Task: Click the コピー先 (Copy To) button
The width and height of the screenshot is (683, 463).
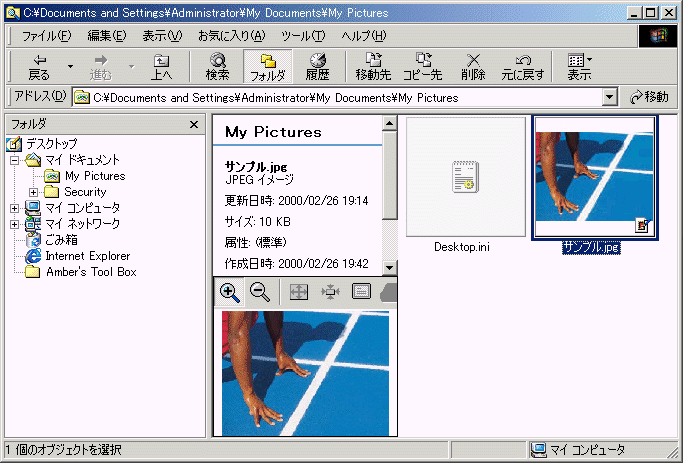Action: 423,67
